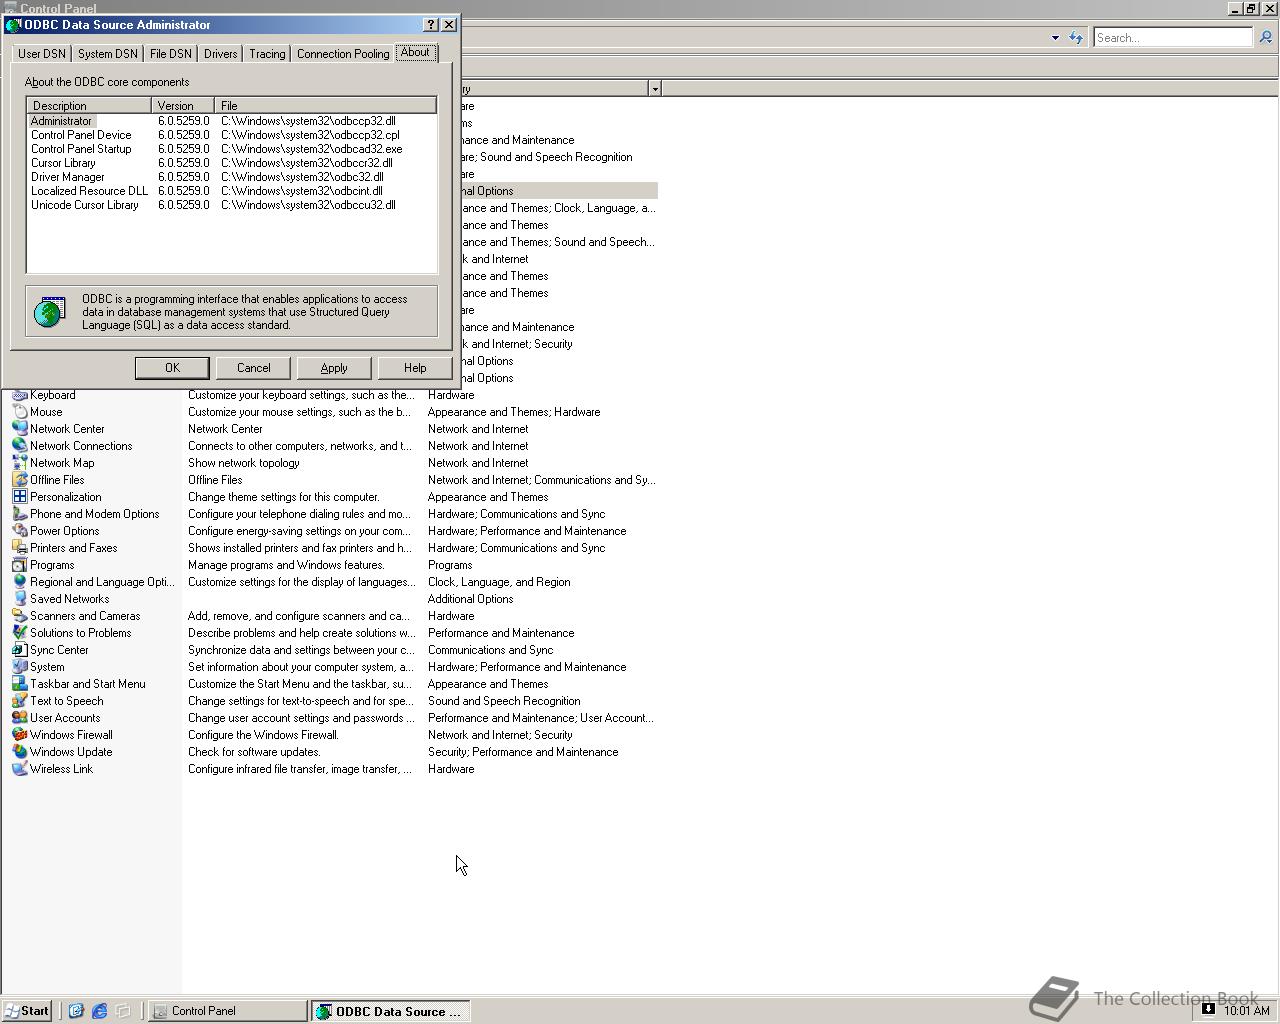Open Saved Networks icon
The image size is (1280, 1024).
[19, 599]
